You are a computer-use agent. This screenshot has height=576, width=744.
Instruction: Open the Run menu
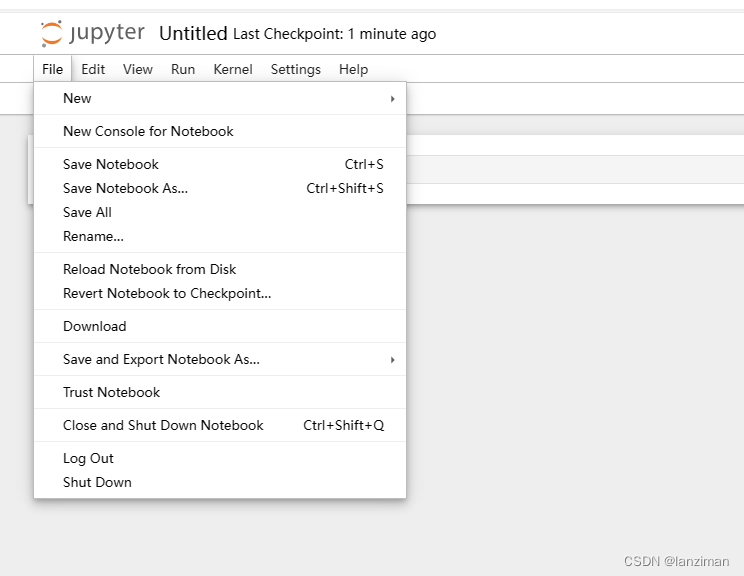[x=183, y=69]
